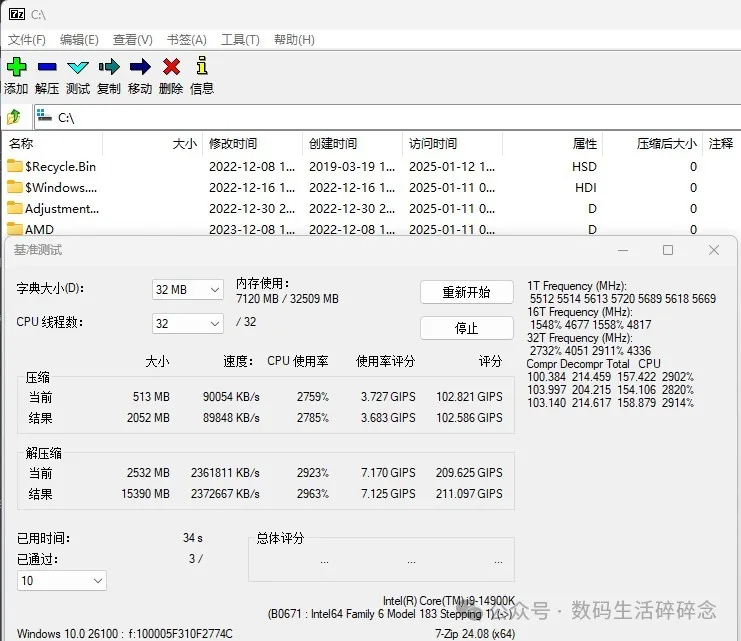Click the AMD folder icon
Screen dimensions: 741x641
tap(15, 229)
